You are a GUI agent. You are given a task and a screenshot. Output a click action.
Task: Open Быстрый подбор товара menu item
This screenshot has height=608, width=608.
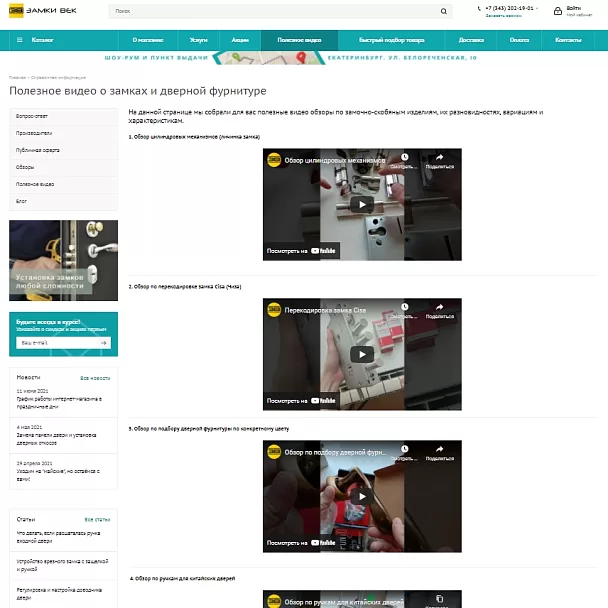(x=392, y=40)
